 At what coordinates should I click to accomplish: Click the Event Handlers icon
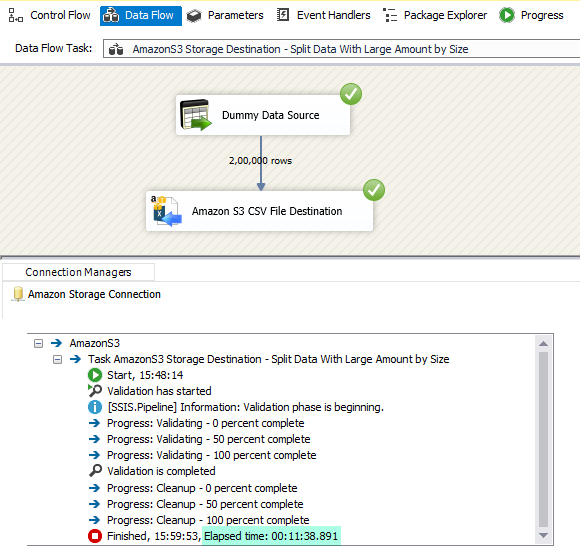coord(283,15)
